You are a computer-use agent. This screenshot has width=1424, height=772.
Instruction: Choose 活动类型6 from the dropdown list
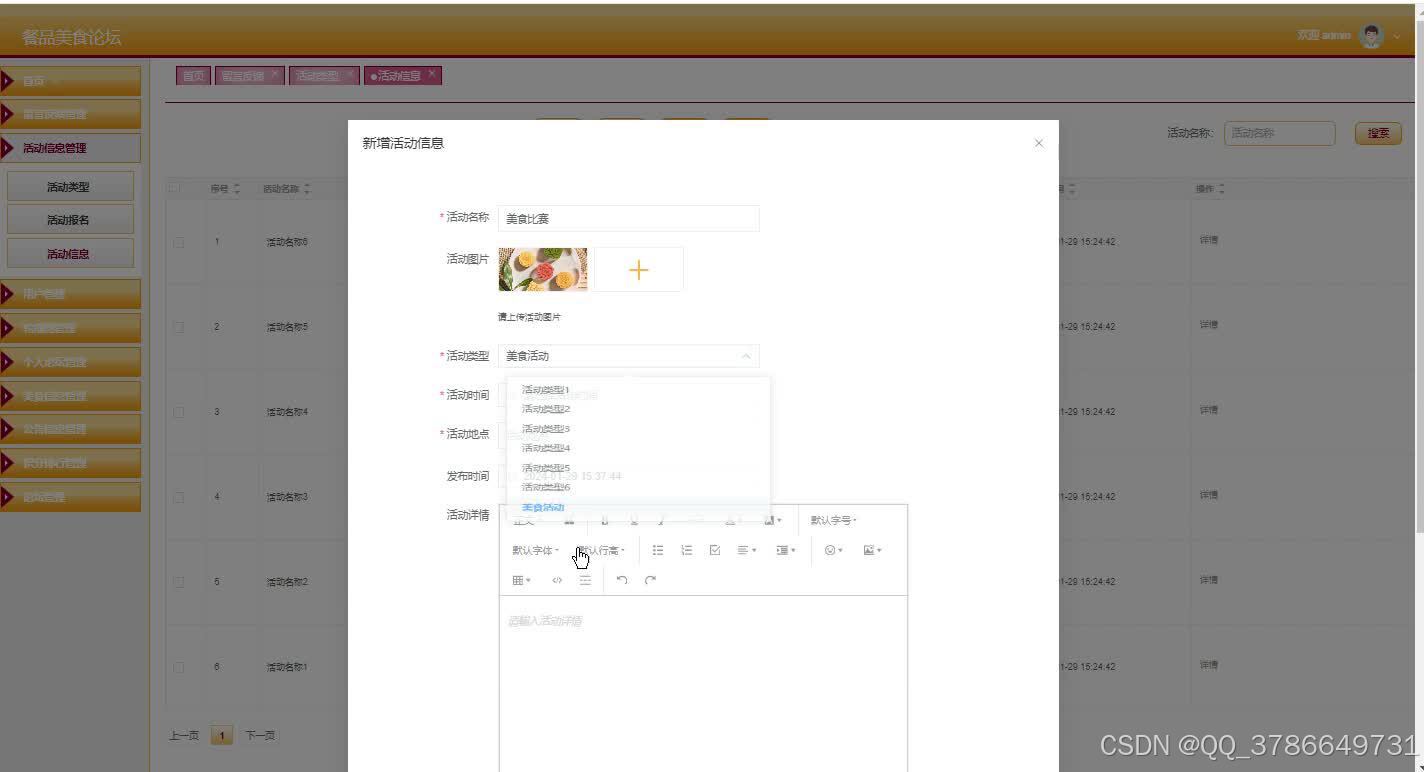[638, 487]
